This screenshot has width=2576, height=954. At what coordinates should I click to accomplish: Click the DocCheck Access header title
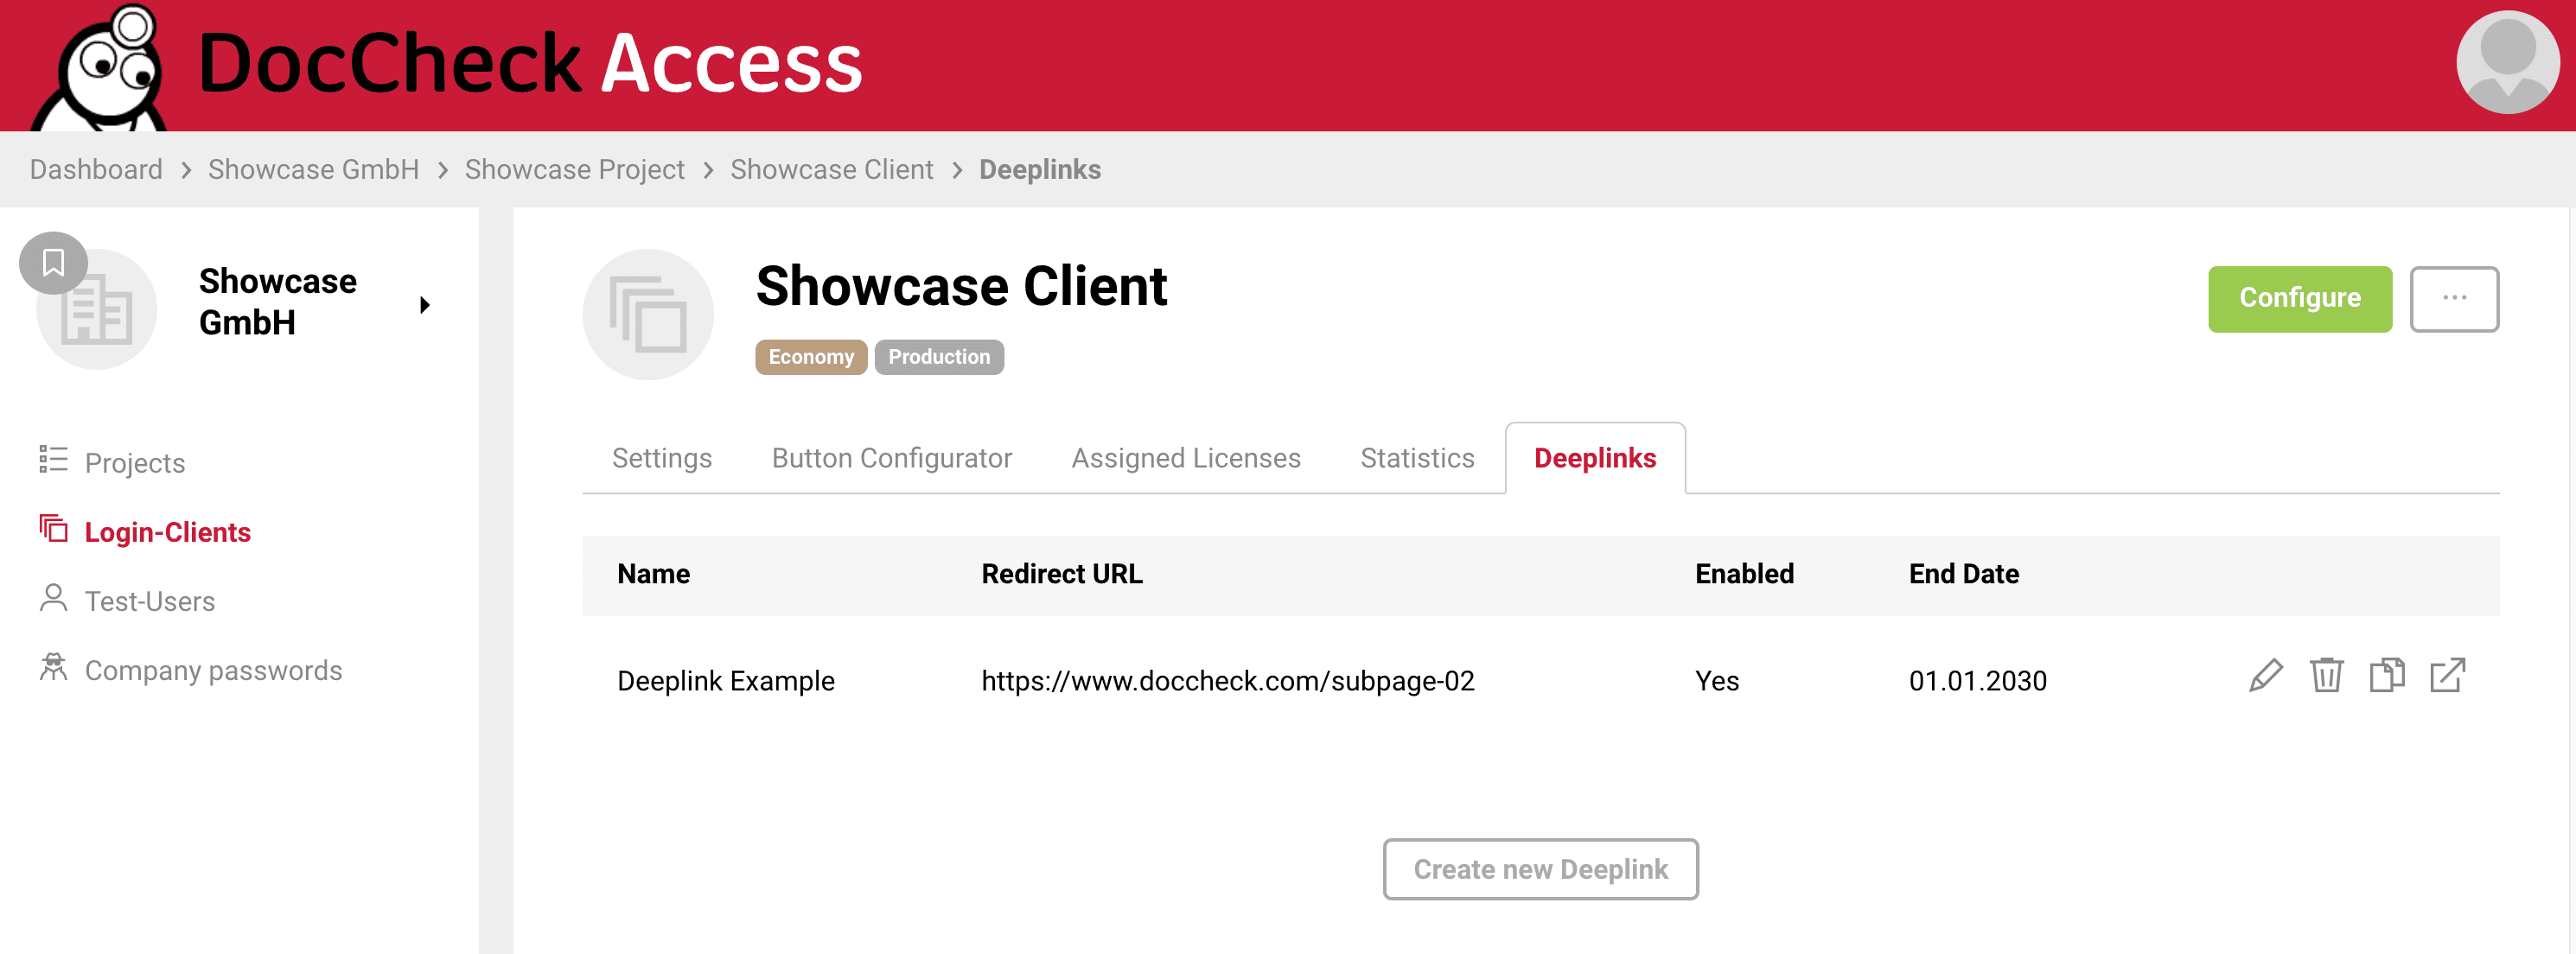point(530,63)
